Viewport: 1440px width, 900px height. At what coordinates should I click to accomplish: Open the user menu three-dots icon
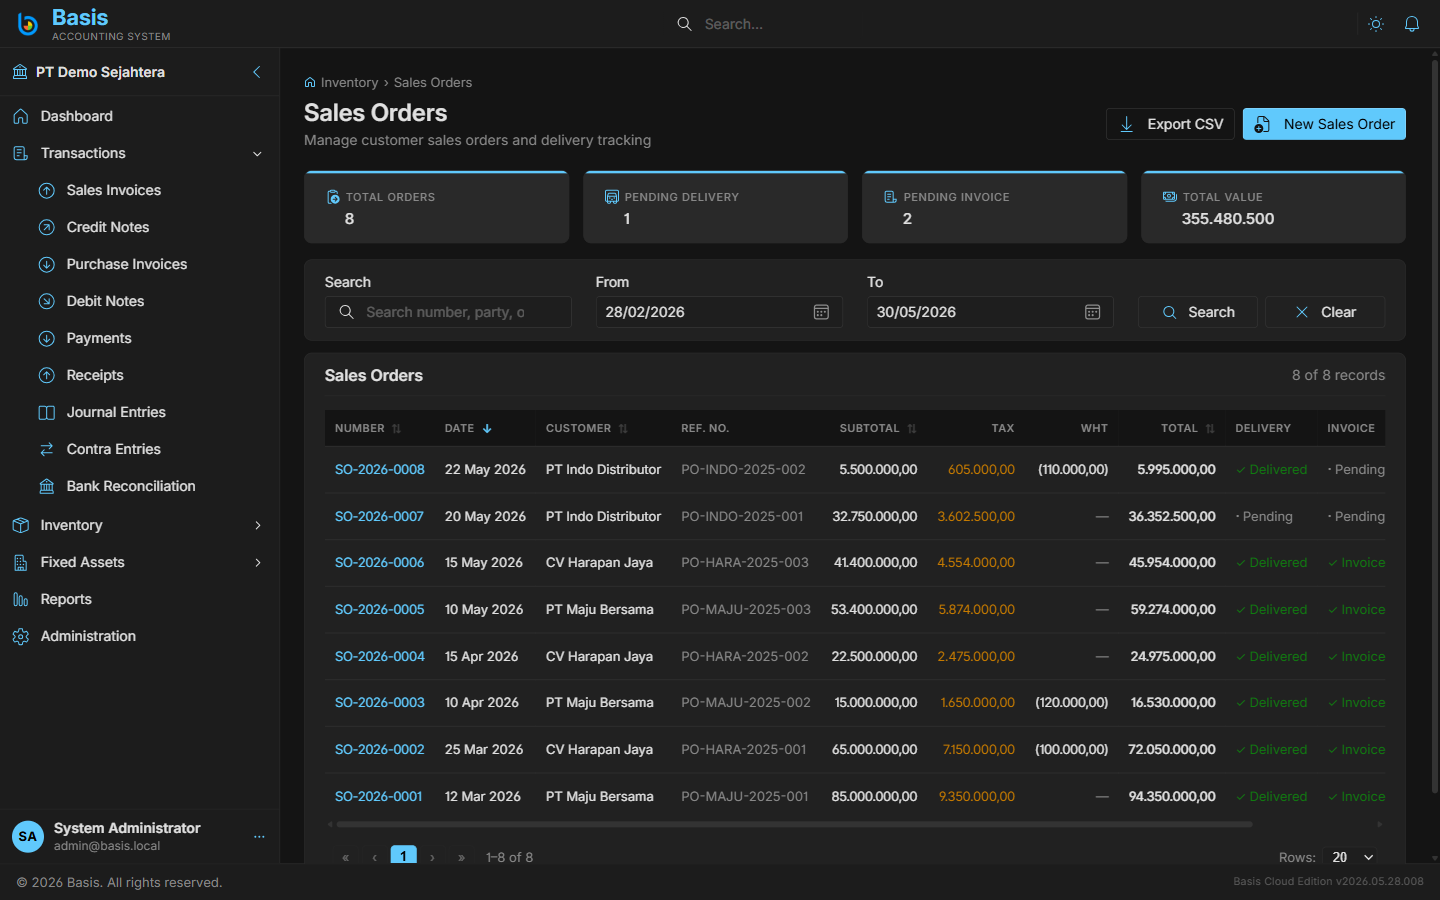[x=259, y=837]
